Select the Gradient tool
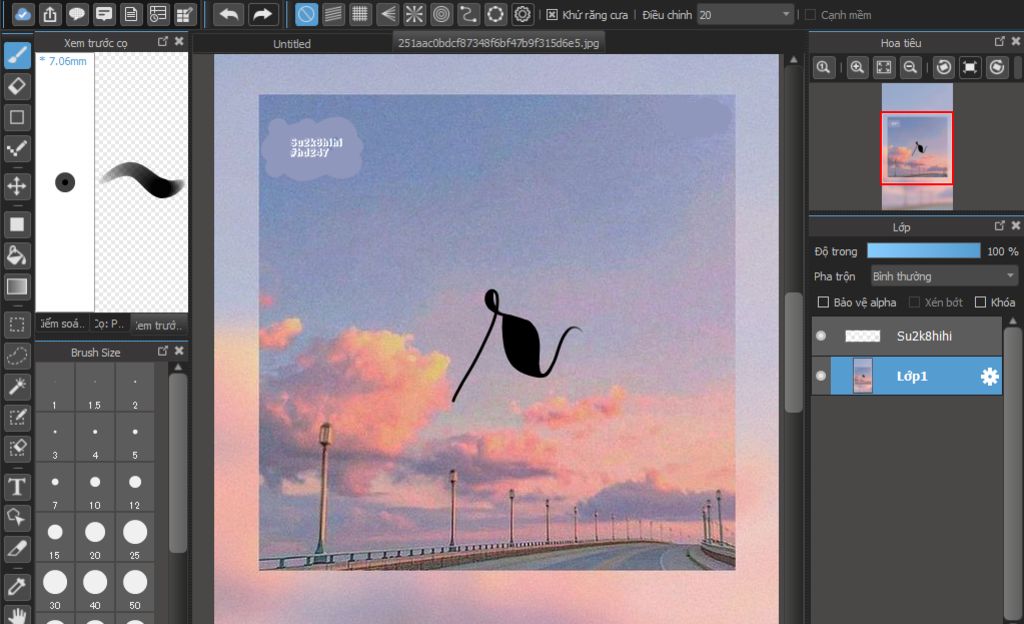The image size is (1024, 624). 17,287
